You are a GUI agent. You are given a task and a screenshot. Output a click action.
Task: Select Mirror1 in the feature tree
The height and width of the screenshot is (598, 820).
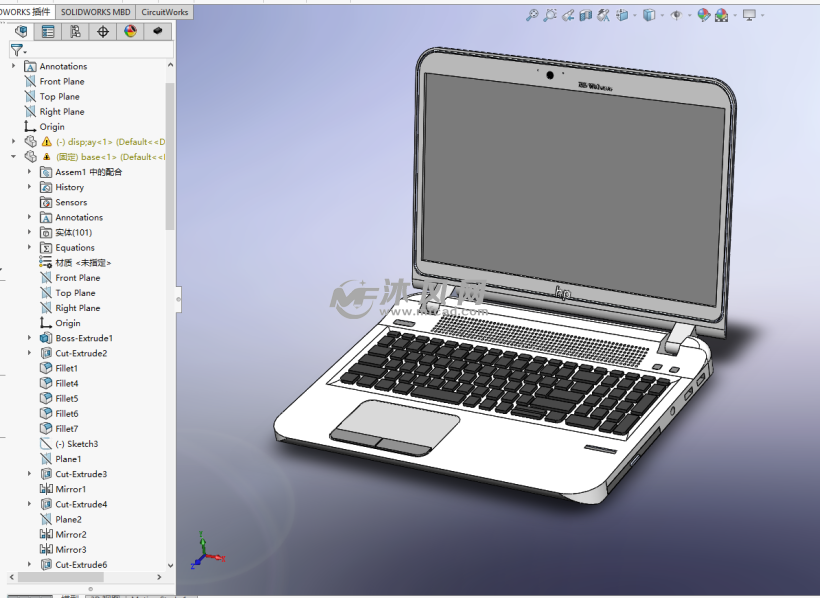[x=70, y=489]
